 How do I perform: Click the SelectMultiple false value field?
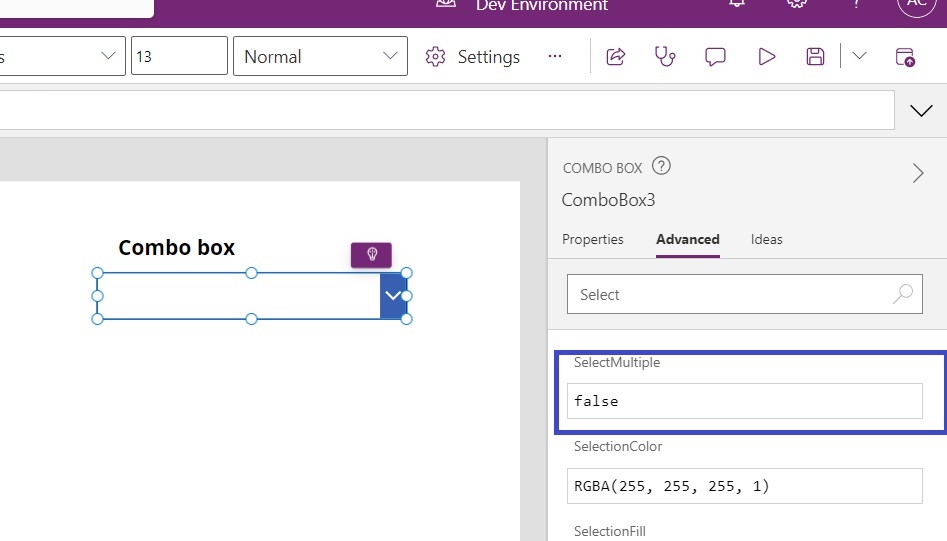(744, 401)
